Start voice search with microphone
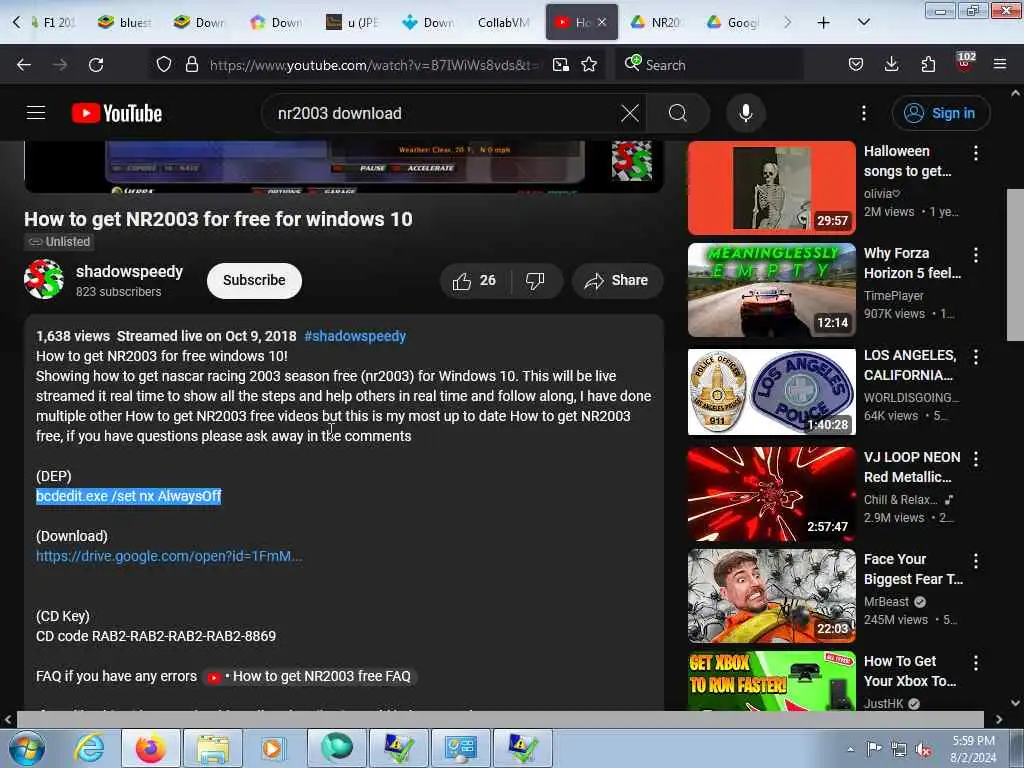The width and height of the screenshot is (1024, 768). coord(746,113)
